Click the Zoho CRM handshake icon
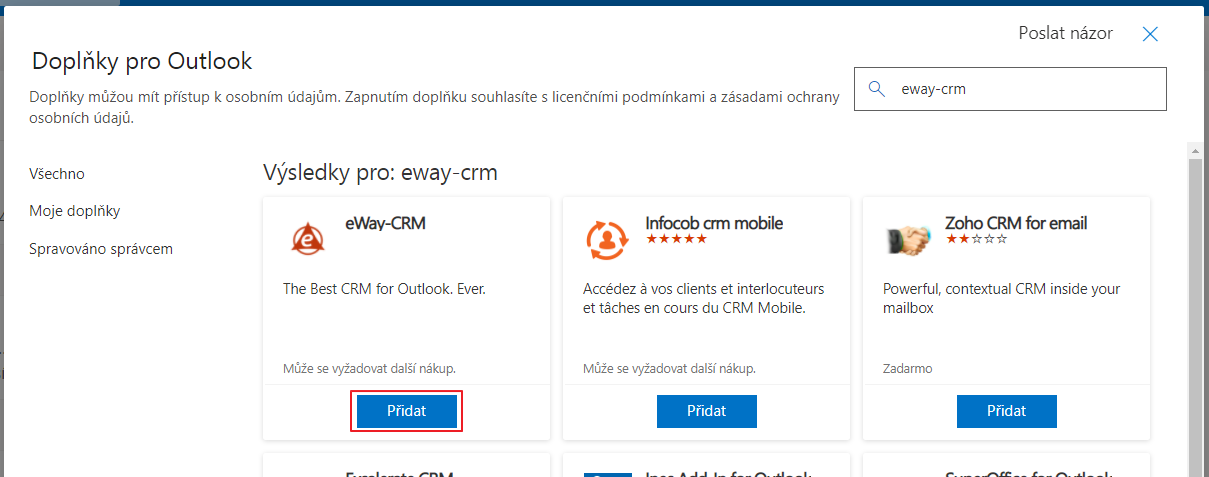 point(907,239)
